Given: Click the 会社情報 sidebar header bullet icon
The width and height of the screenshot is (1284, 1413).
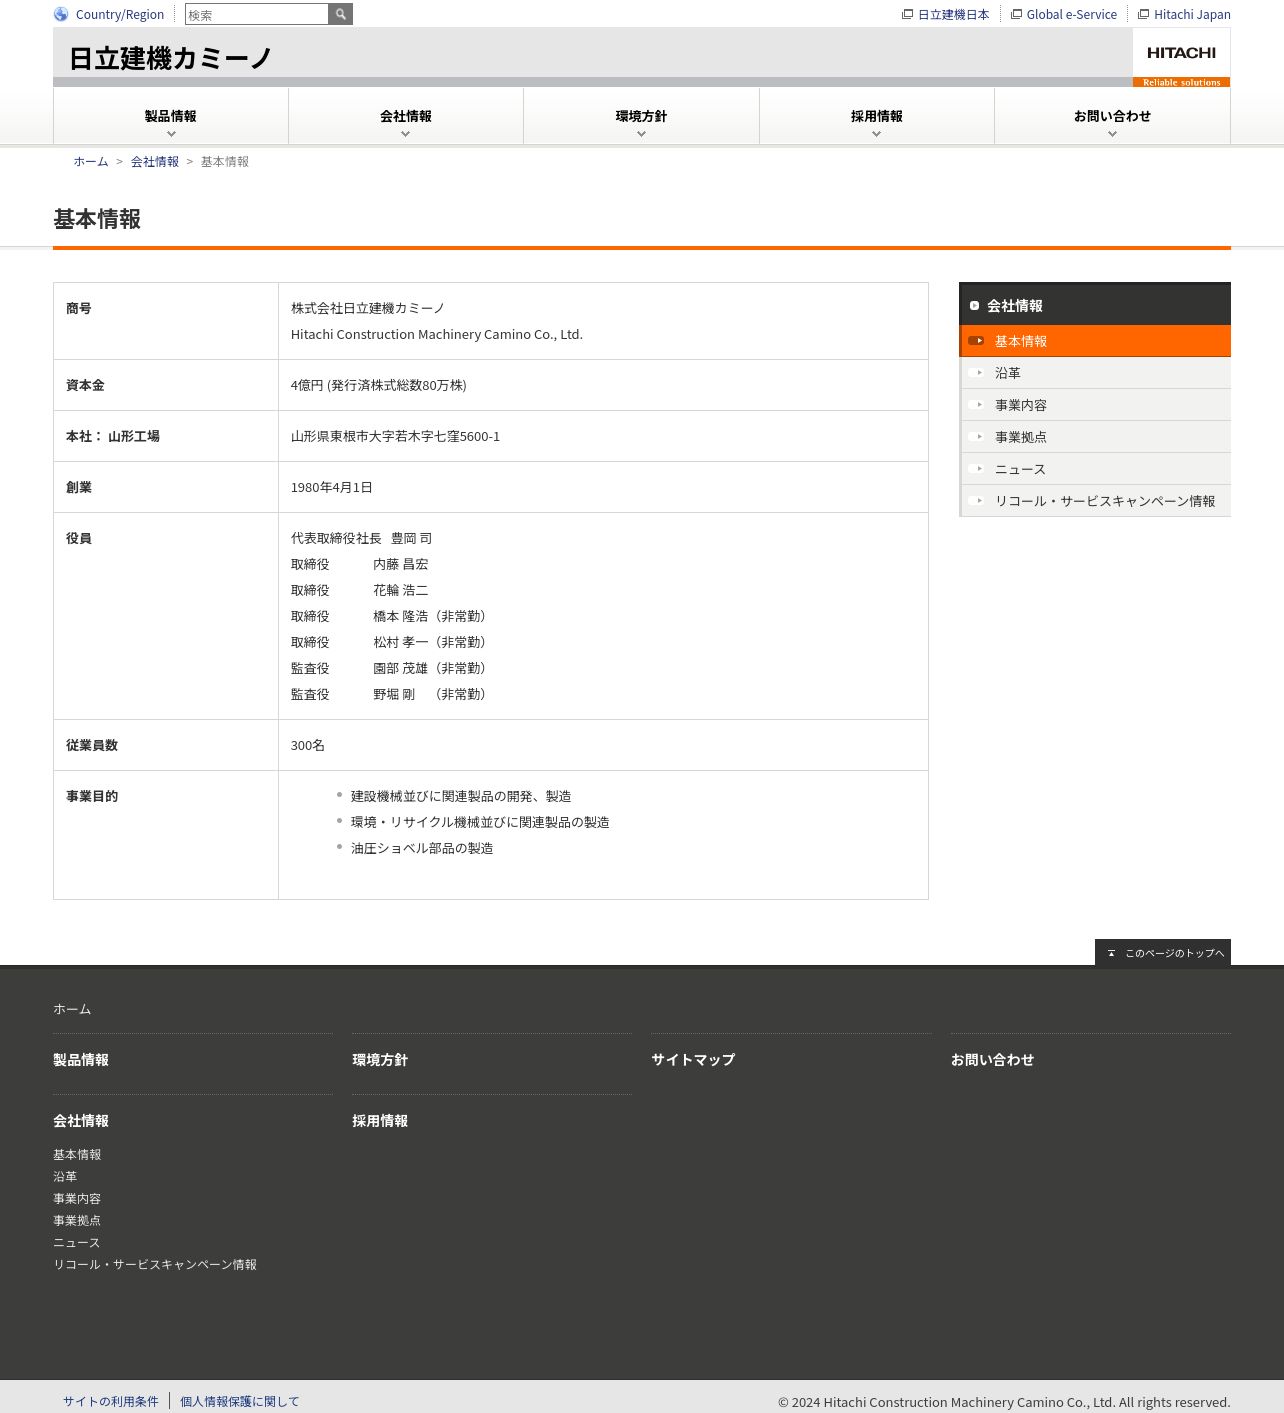Looking at the screenshot, I should coord(974,306).
